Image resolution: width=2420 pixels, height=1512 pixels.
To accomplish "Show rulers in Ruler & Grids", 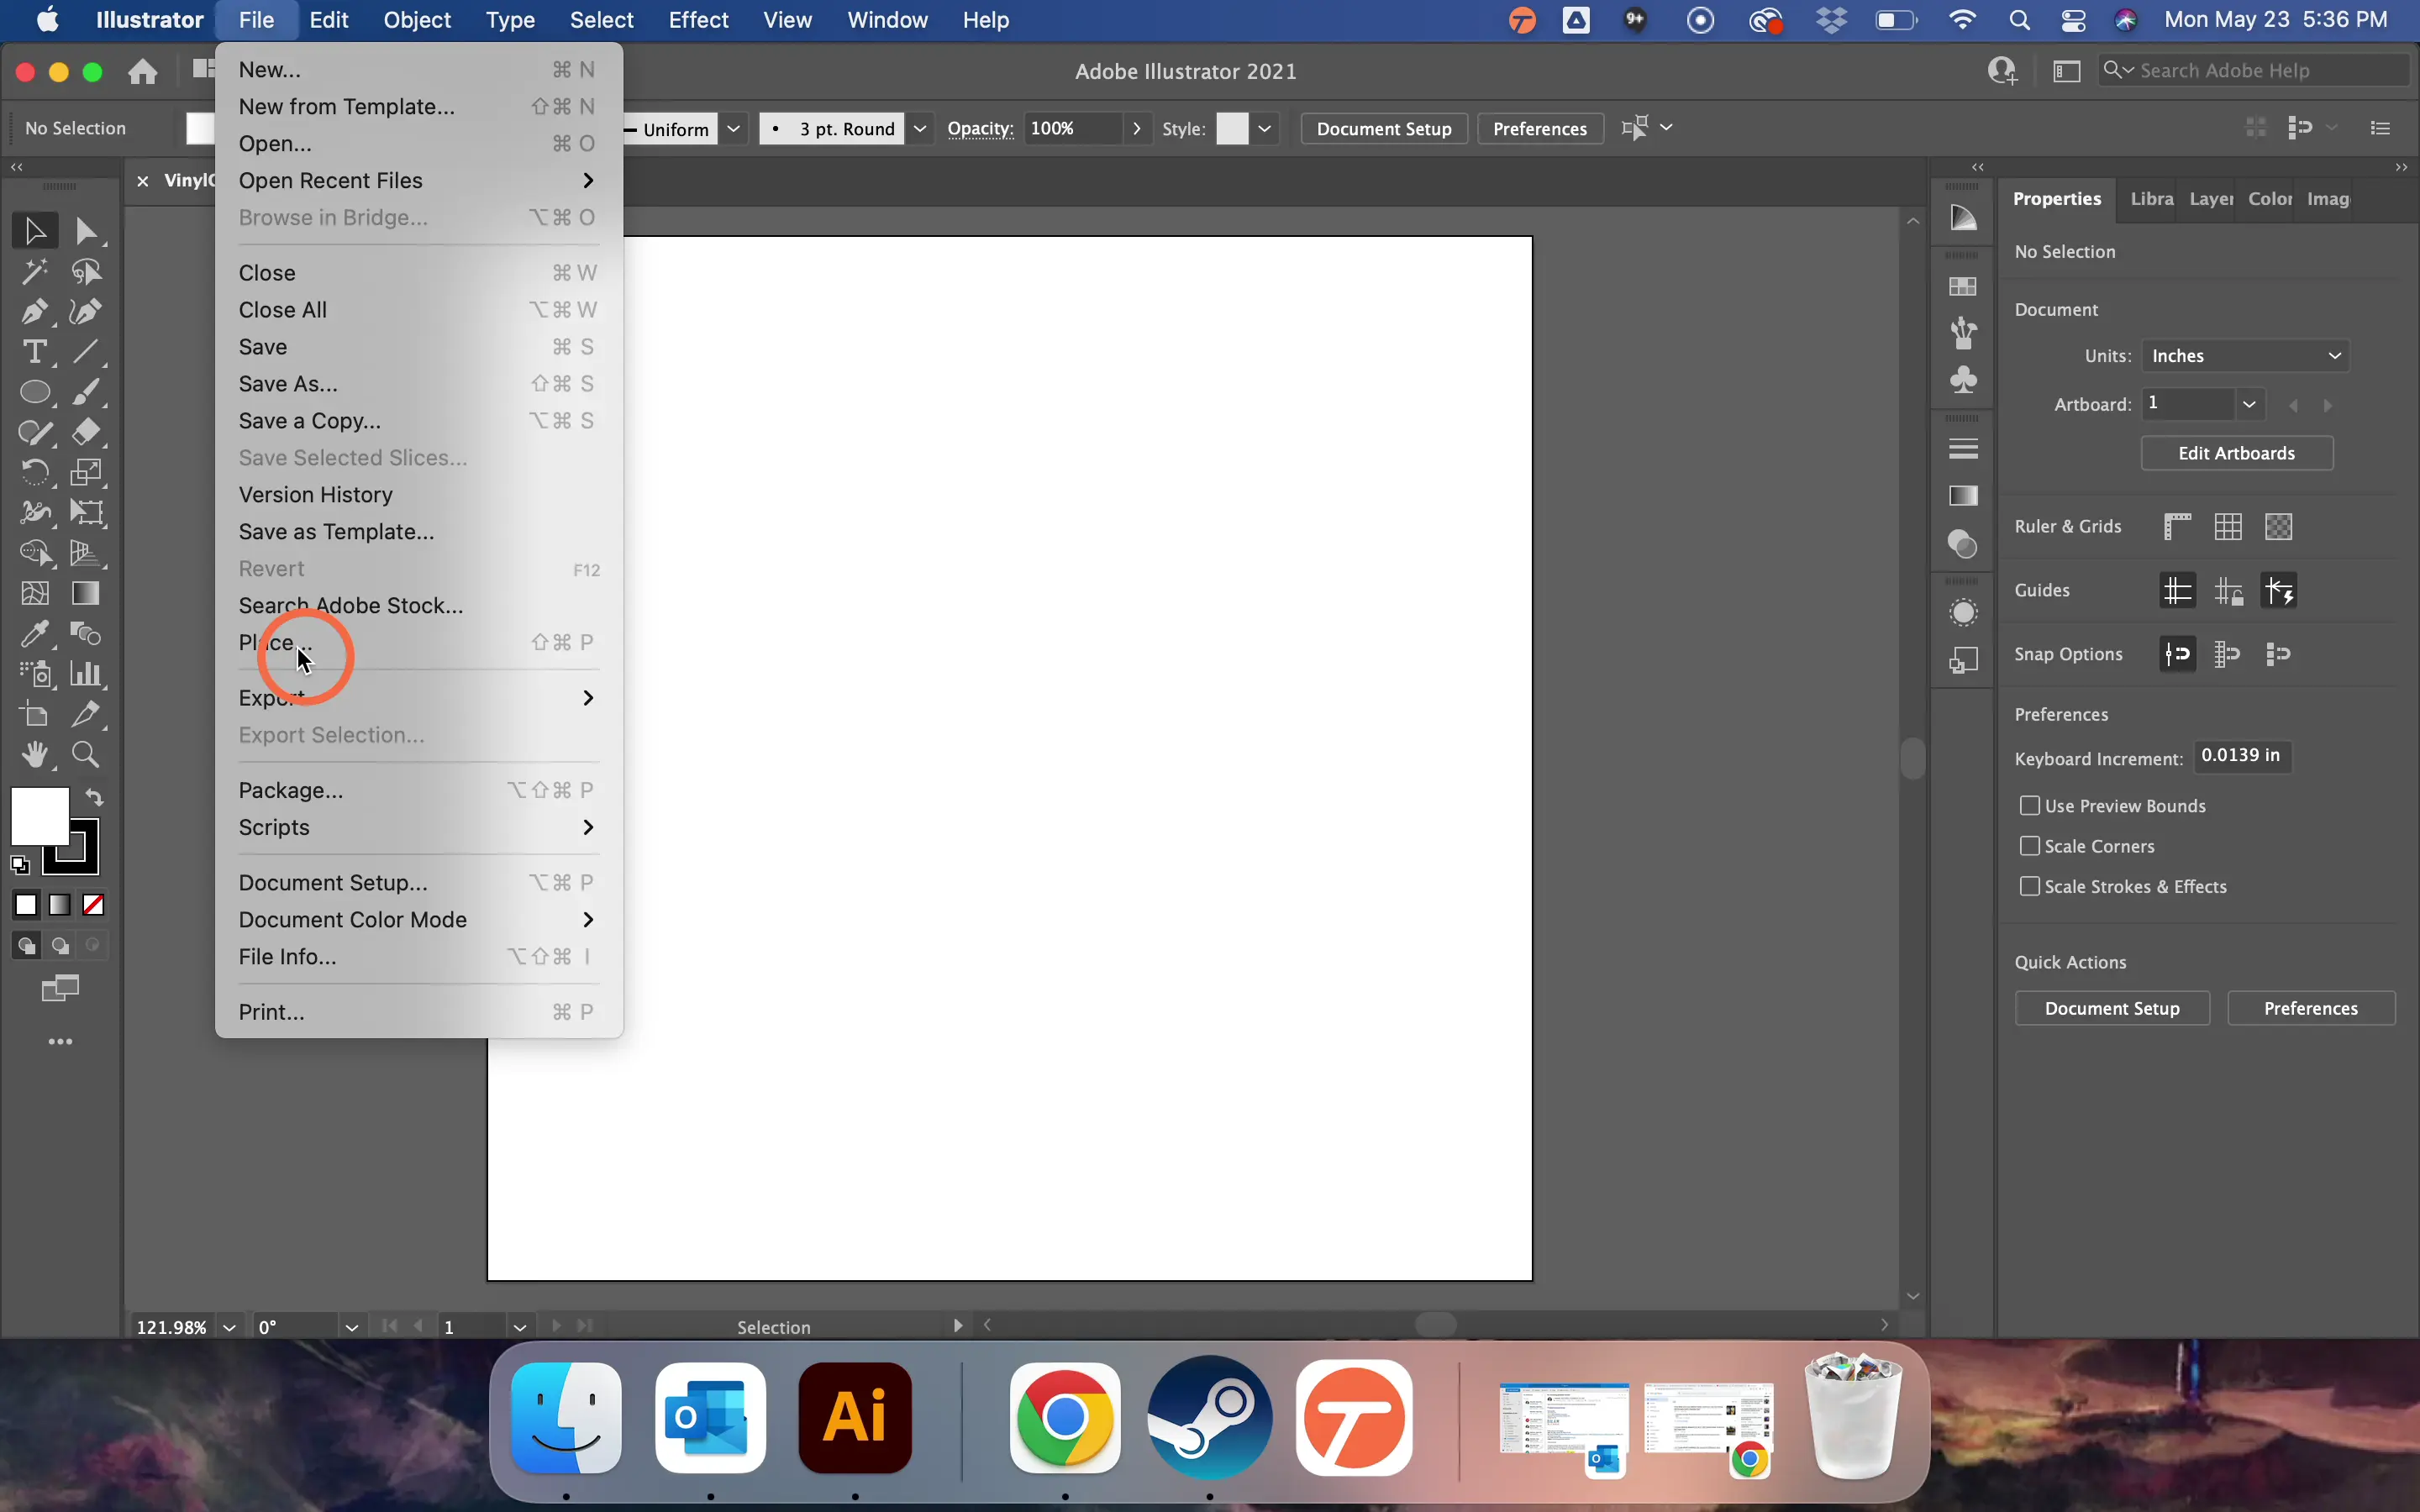I will point(2177,527).
